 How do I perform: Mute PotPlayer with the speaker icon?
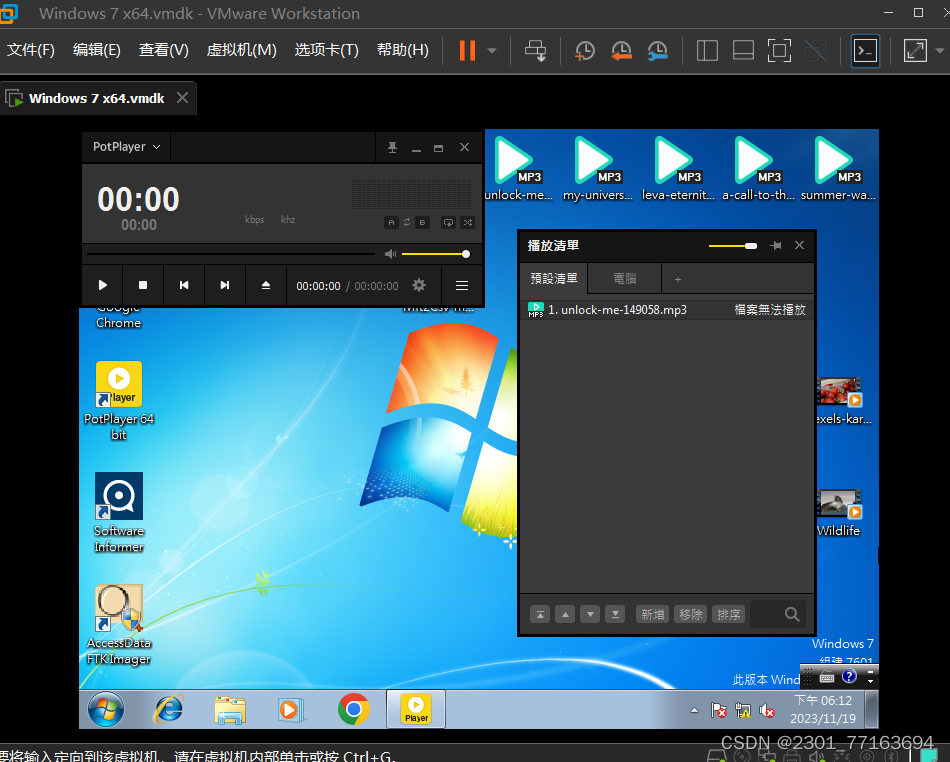[x=390, y=254]
